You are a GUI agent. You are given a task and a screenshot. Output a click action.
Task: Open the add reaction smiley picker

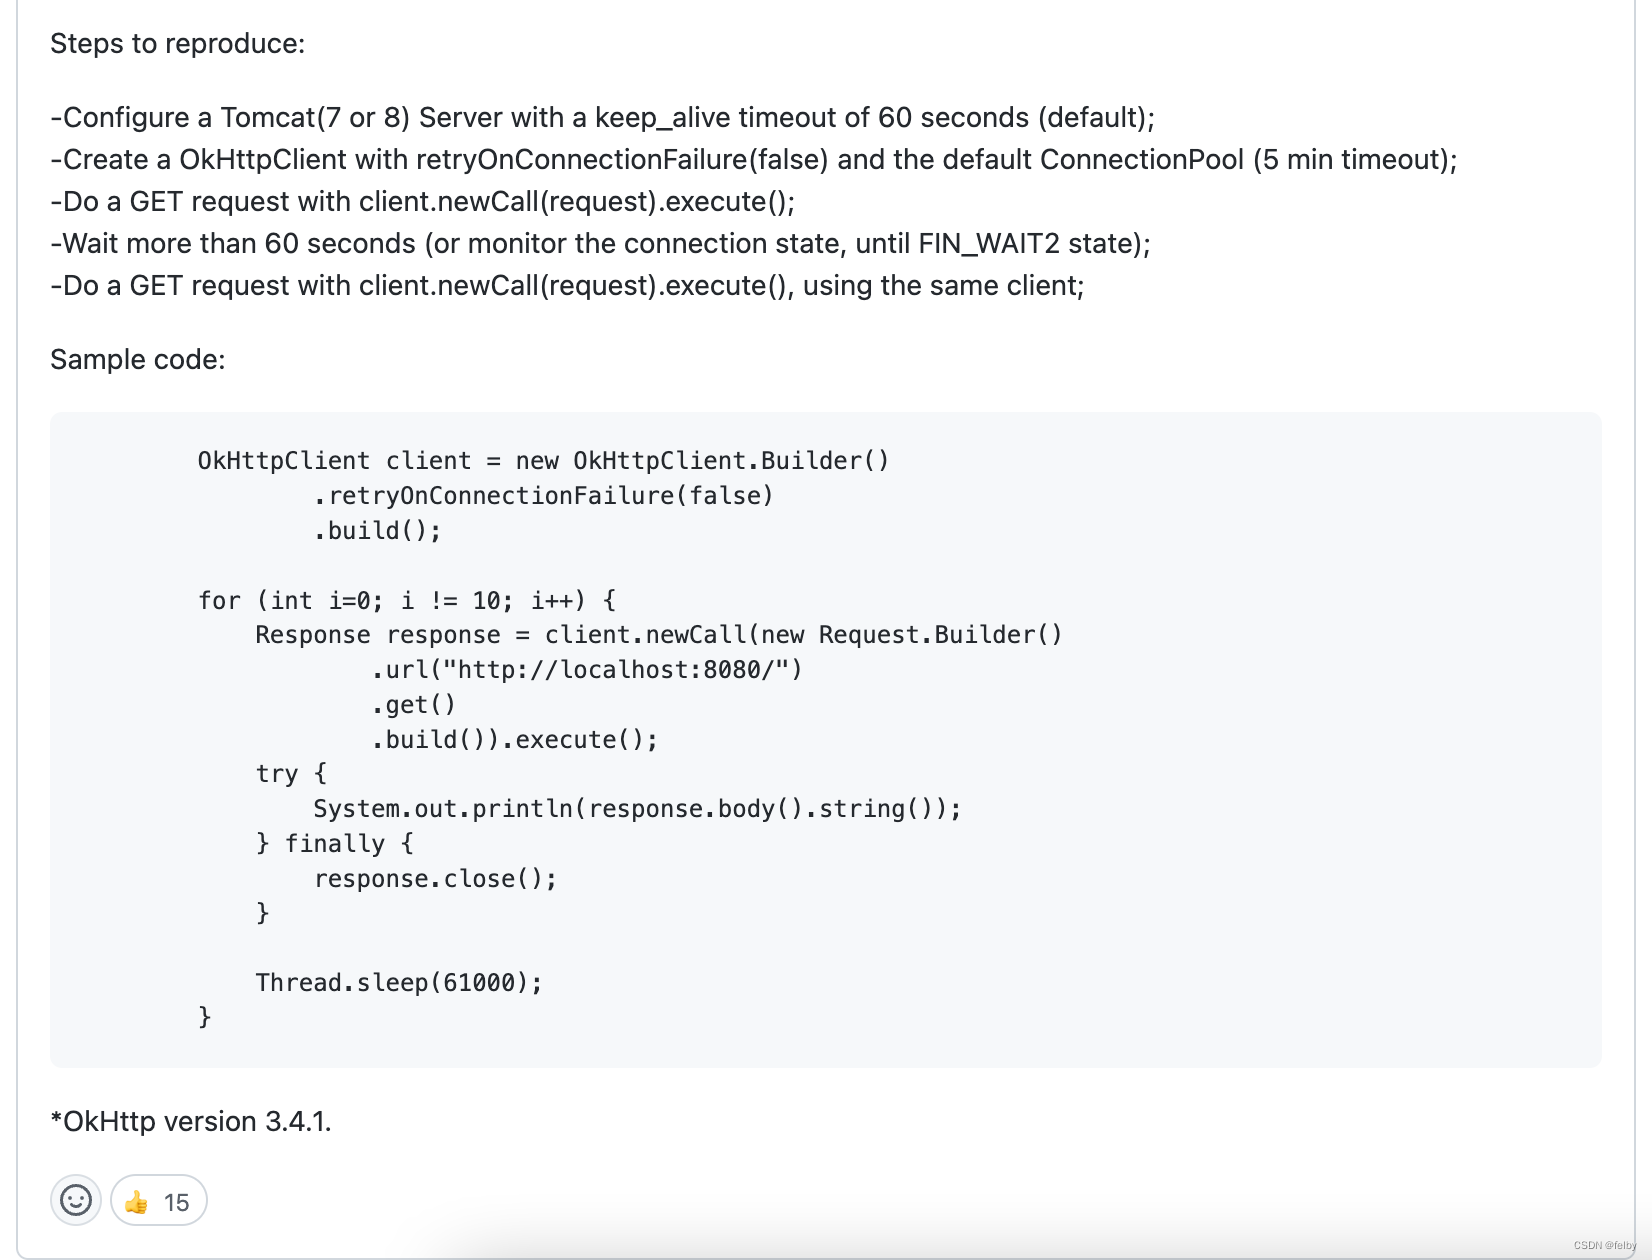(76, 1200)
